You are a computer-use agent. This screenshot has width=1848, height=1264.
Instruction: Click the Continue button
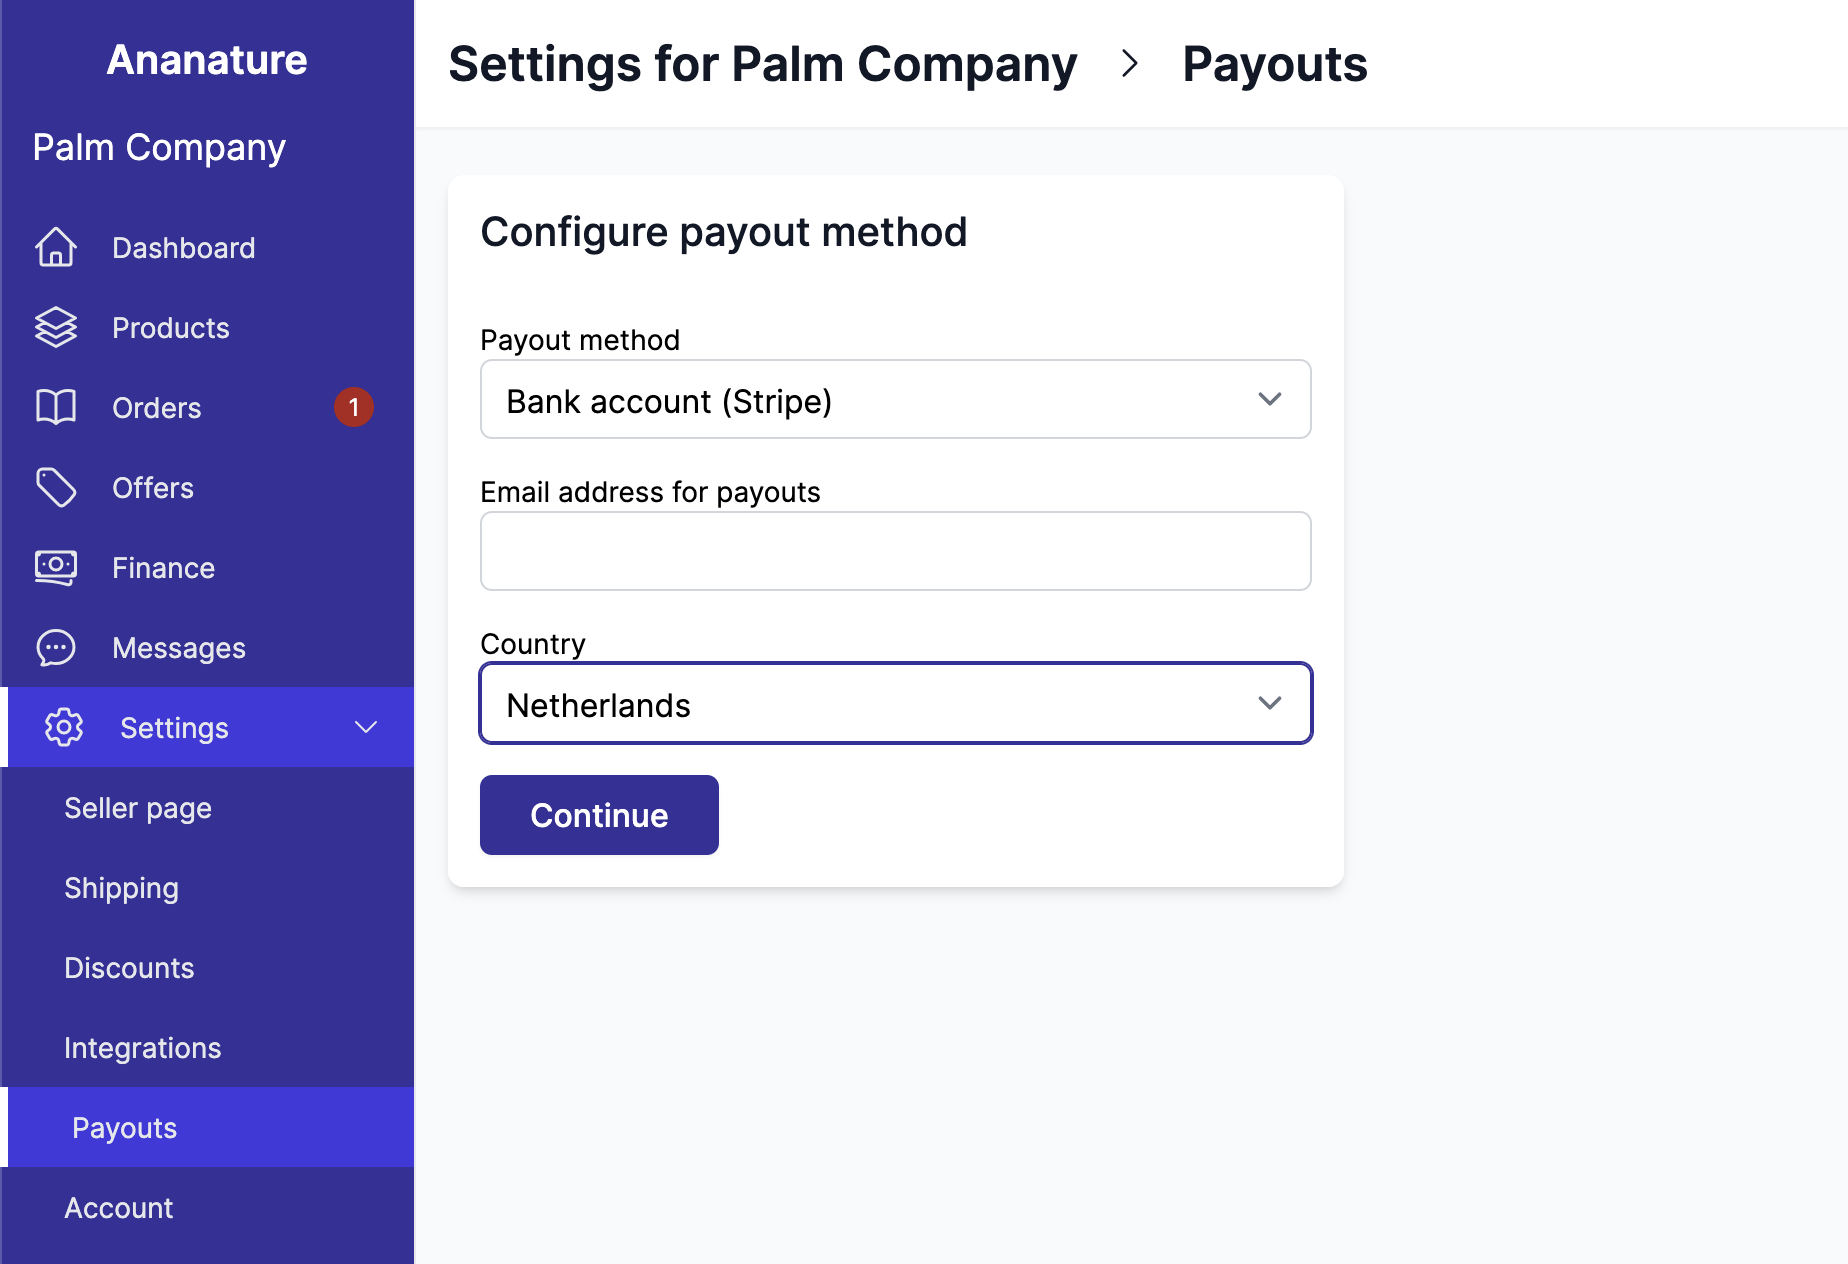598,814
